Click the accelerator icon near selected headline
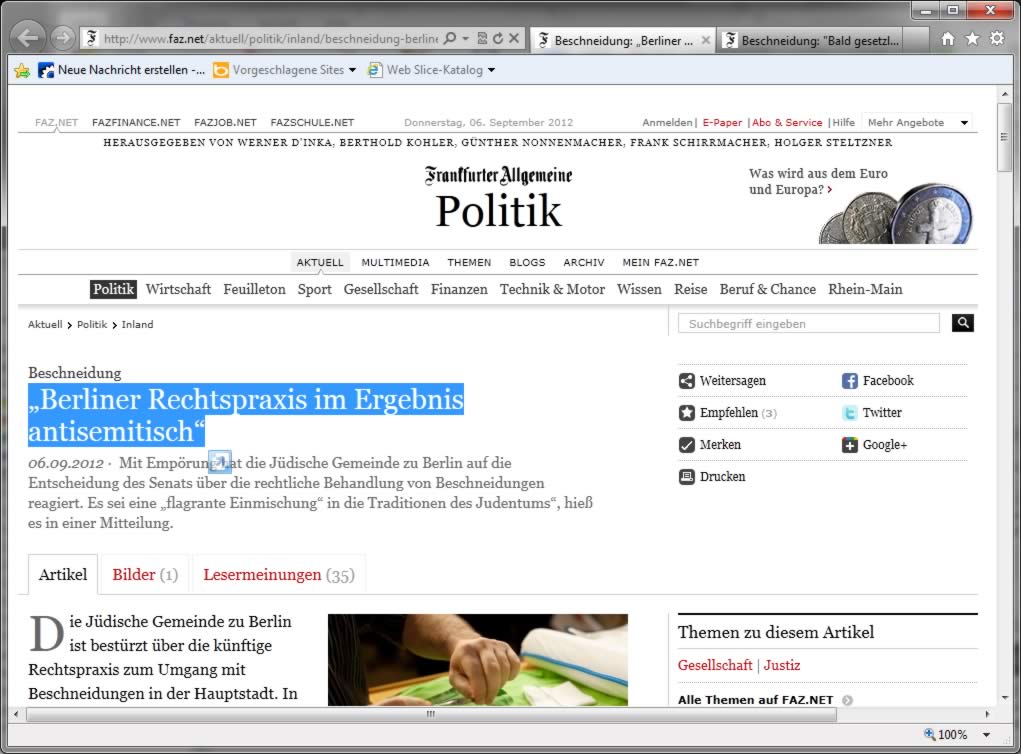The height and width of the screenshot is (754, 1021). (x=219, y=462)
